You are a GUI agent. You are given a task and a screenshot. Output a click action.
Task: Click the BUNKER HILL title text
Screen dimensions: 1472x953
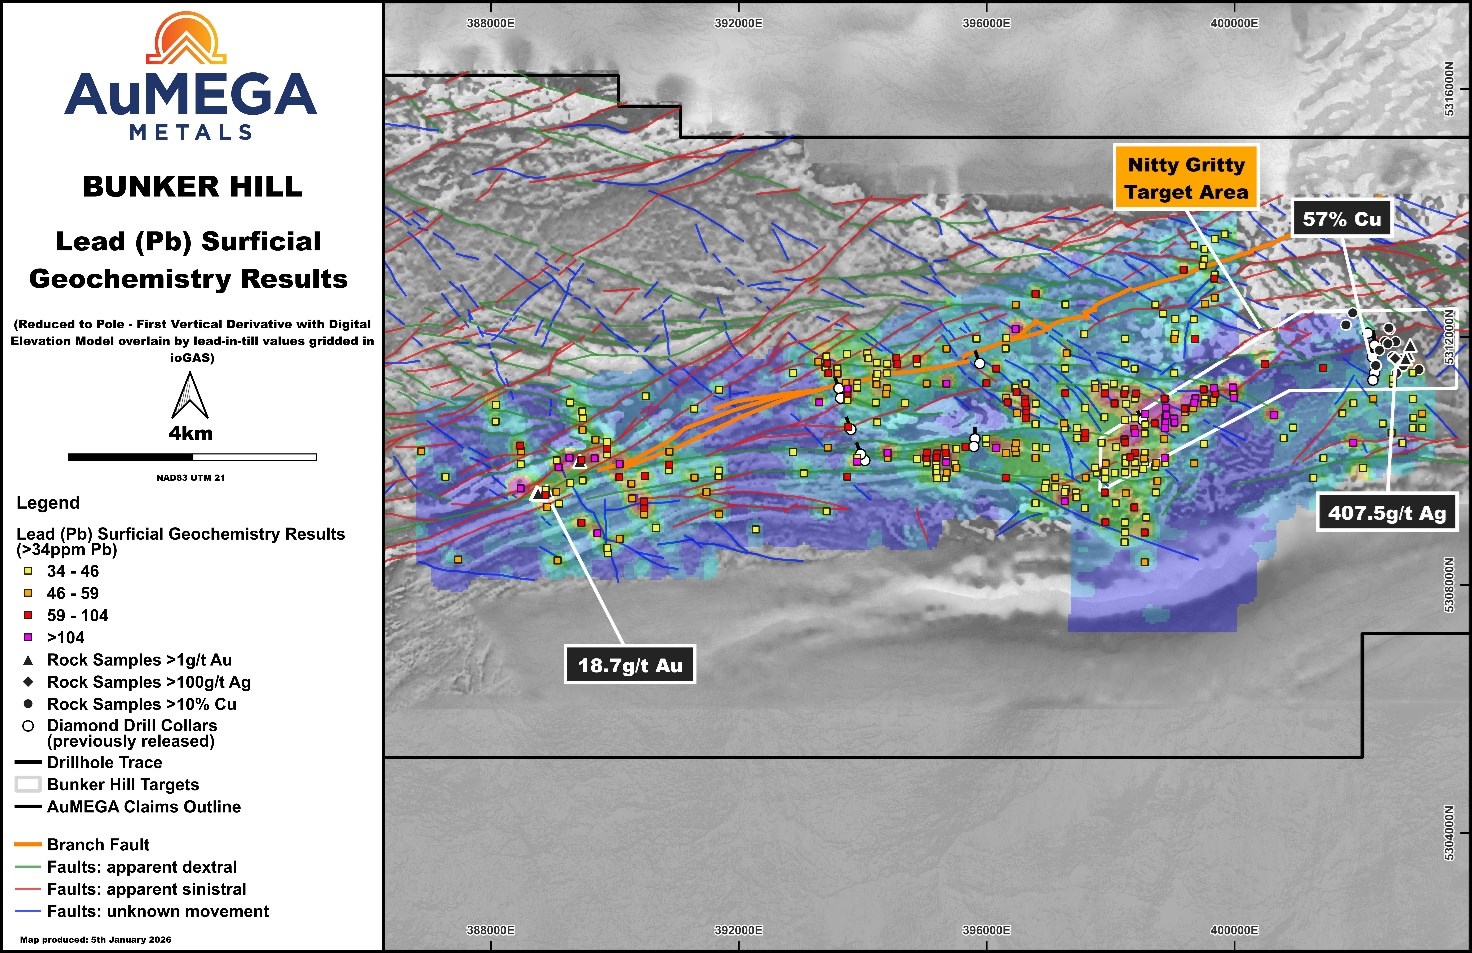(x=192, y=187)
